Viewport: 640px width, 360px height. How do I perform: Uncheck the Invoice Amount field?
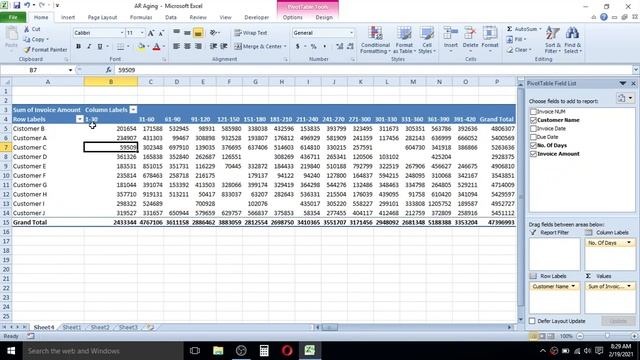coord(533,154)
